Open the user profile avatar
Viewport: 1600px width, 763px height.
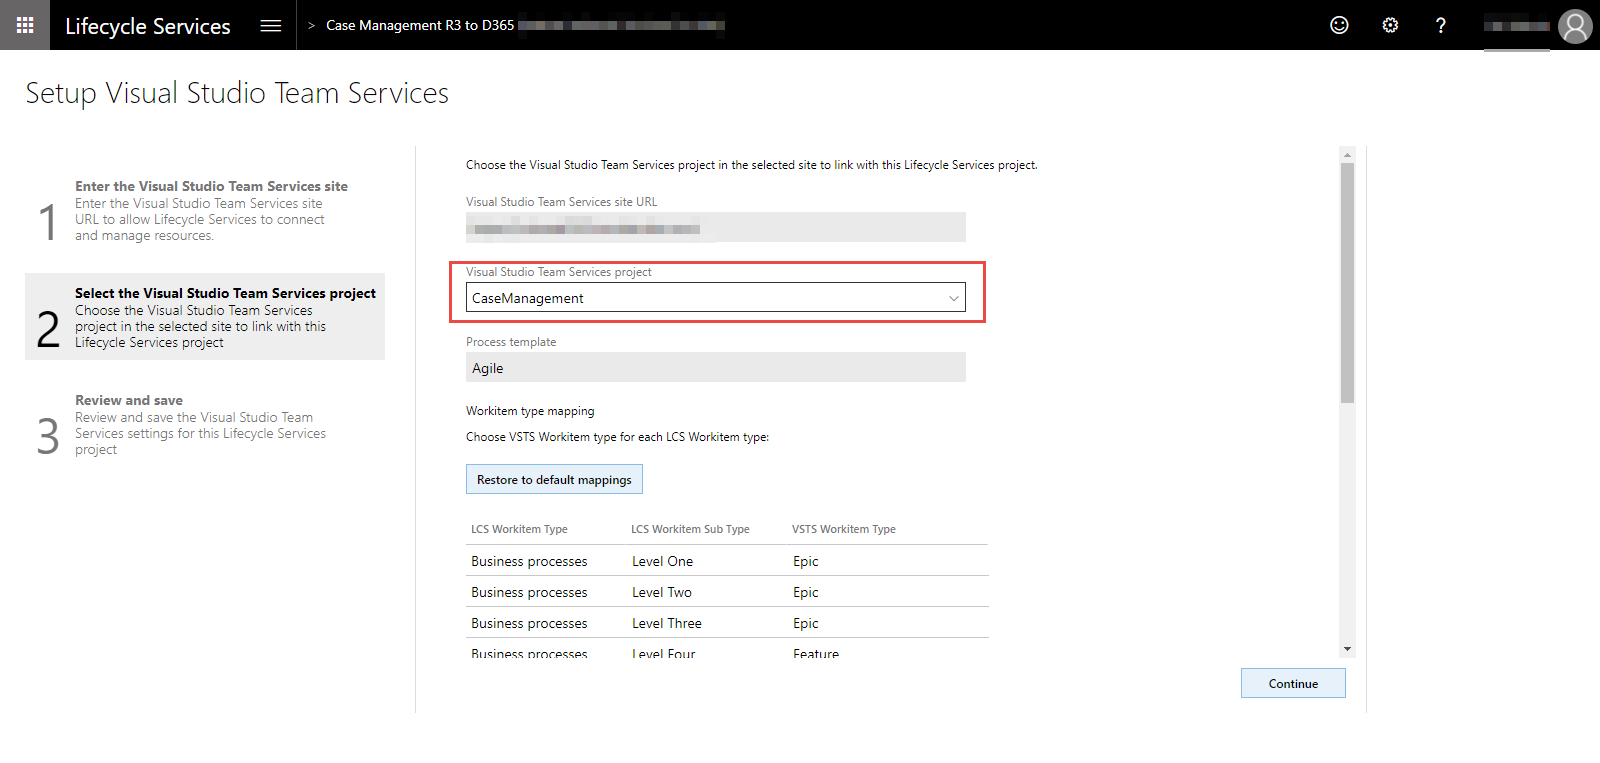1575,26
